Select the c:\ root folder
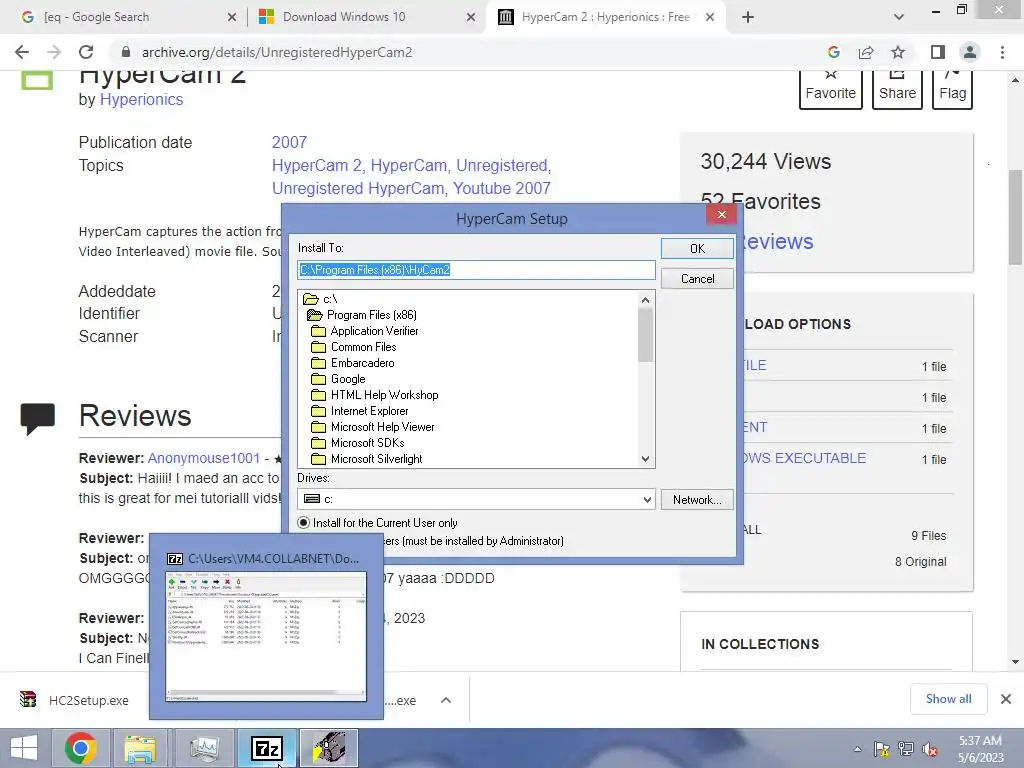 pos(321,299)
